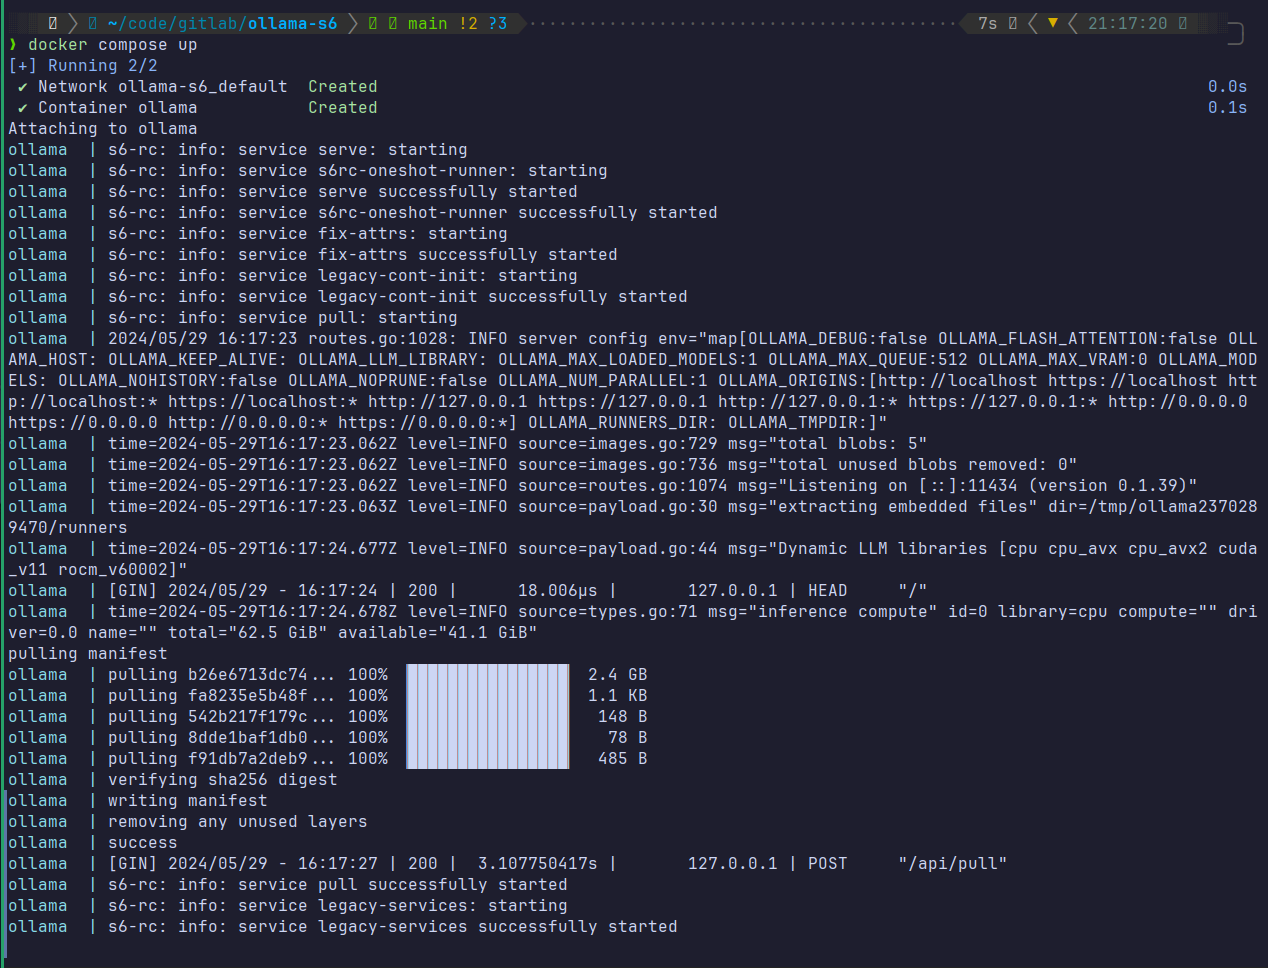Click 'OLLAMA_MAX_LOADED_MODELS:1' in the env output

(628, 360)
